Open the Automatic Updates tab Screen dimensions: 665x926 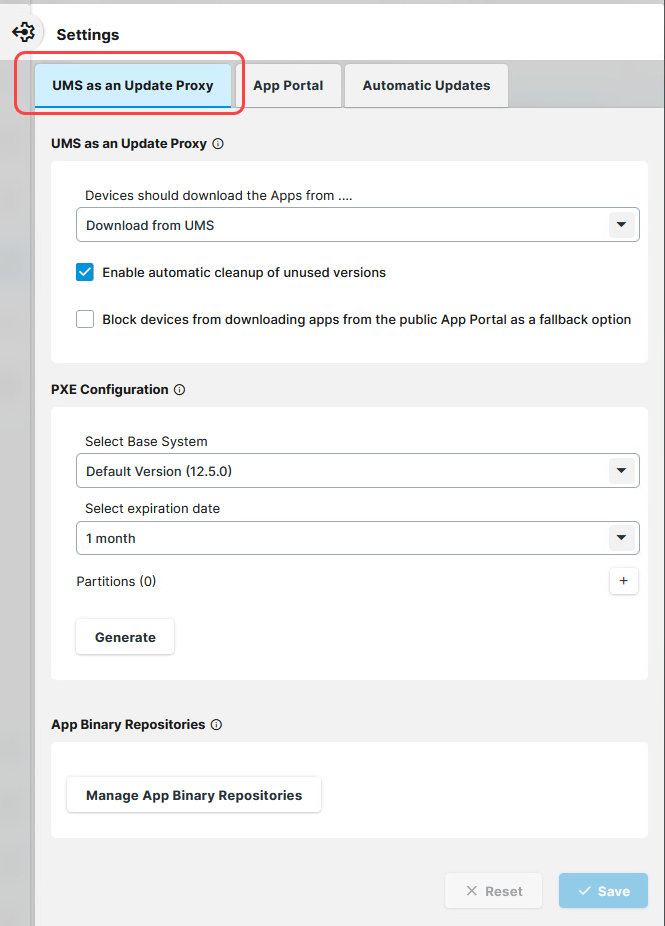click(x=425, y=85)
